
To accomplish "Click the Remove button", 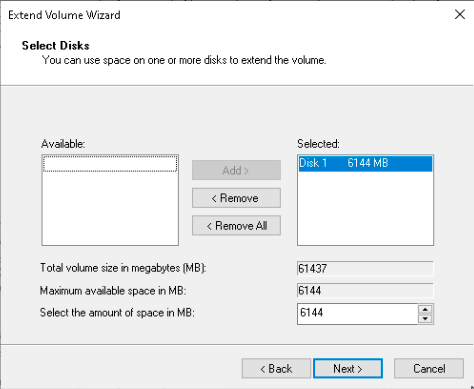I will pos(236,198).
